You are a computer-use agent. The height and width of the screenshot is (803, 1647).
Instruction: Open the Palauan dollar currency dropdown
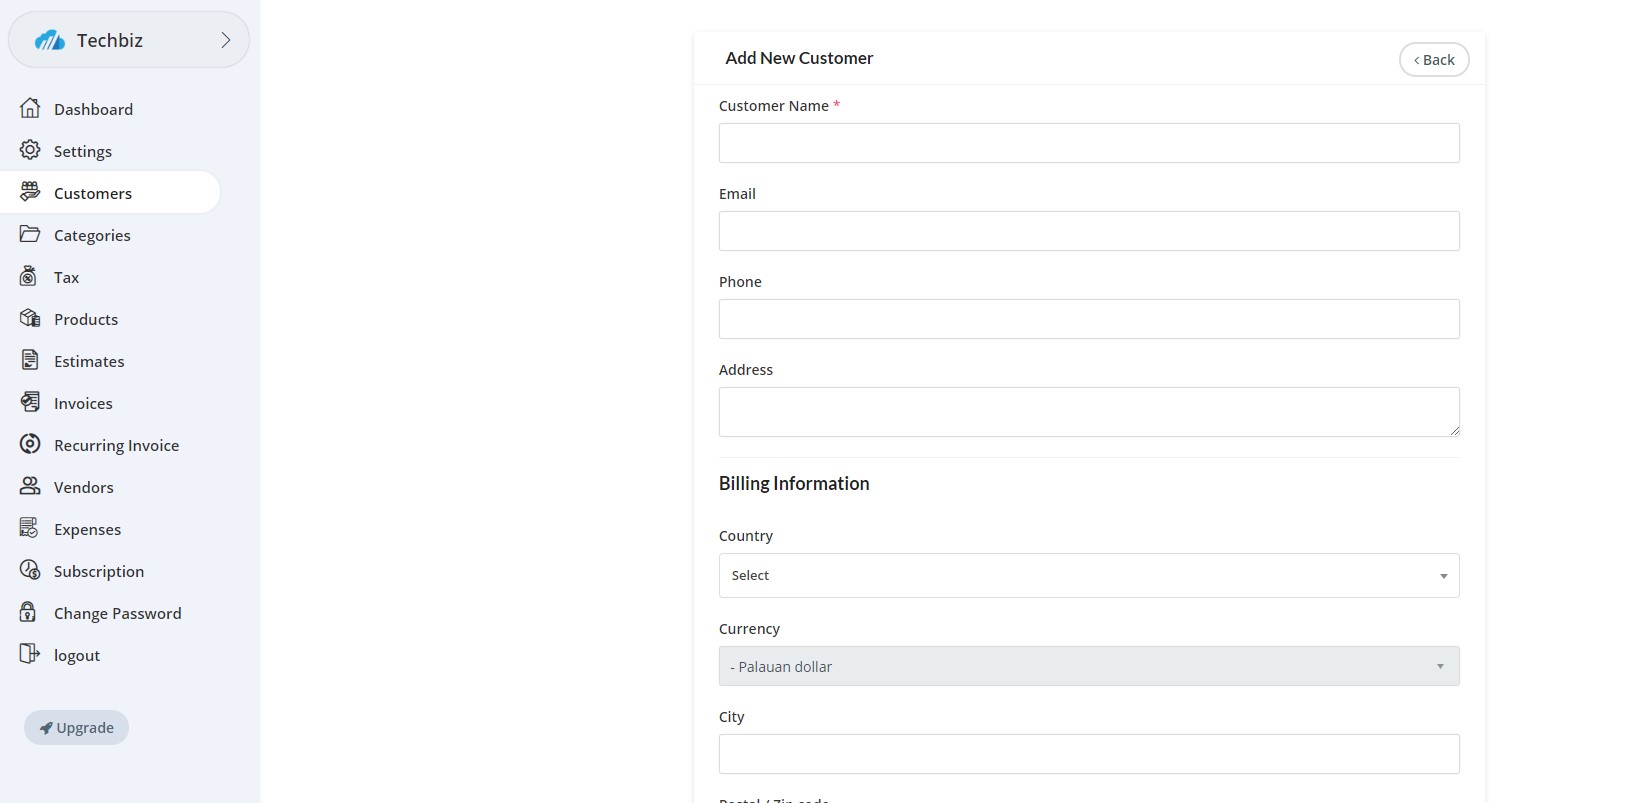pos(1088,667)
